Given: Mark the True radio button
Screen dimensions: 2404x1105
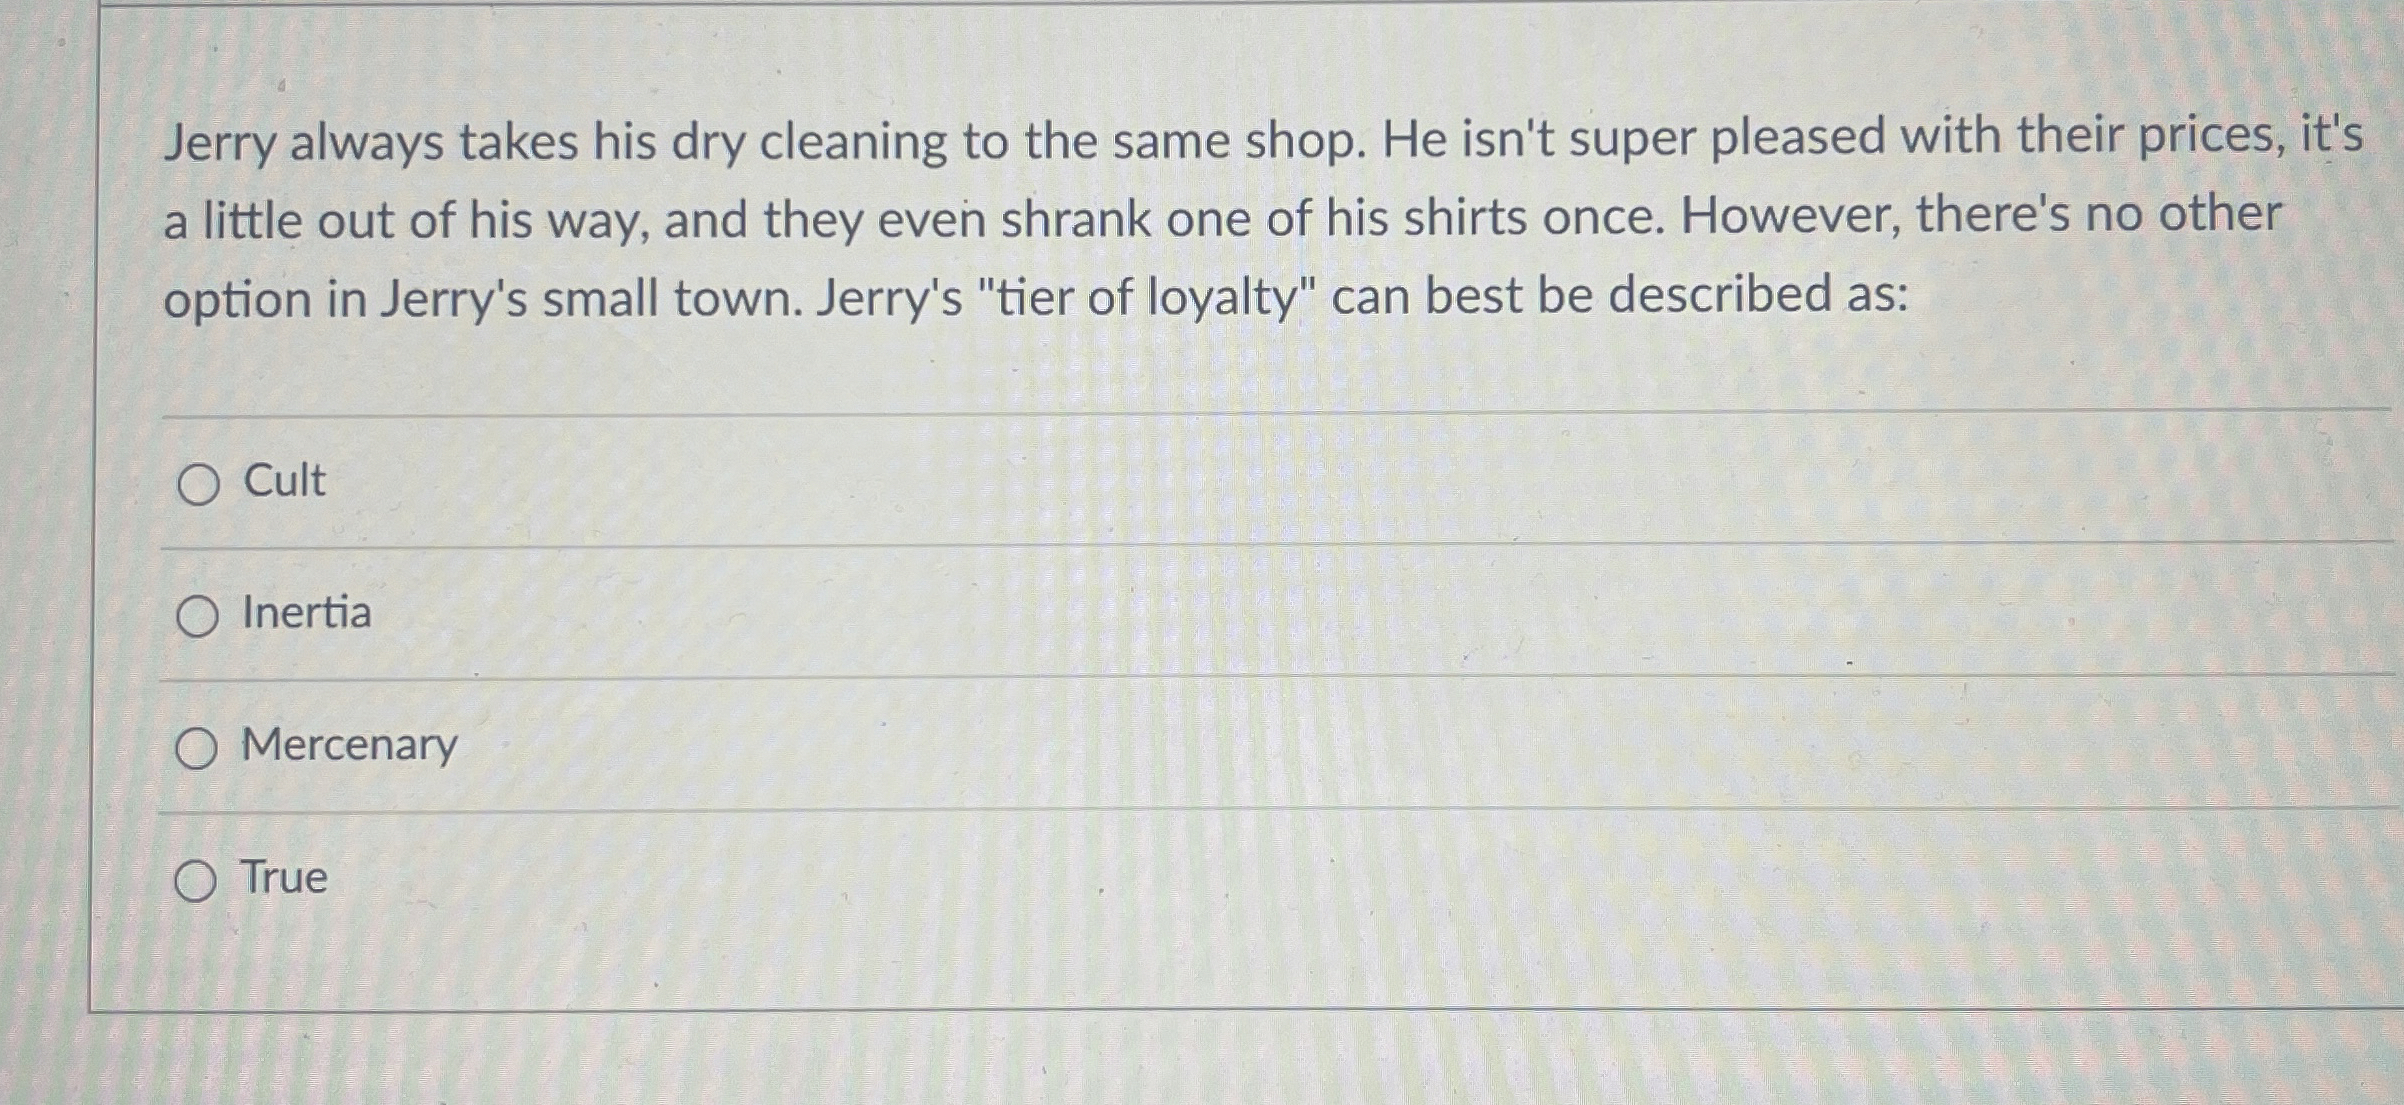Looking at the screenshot, I should pos(195,881).
